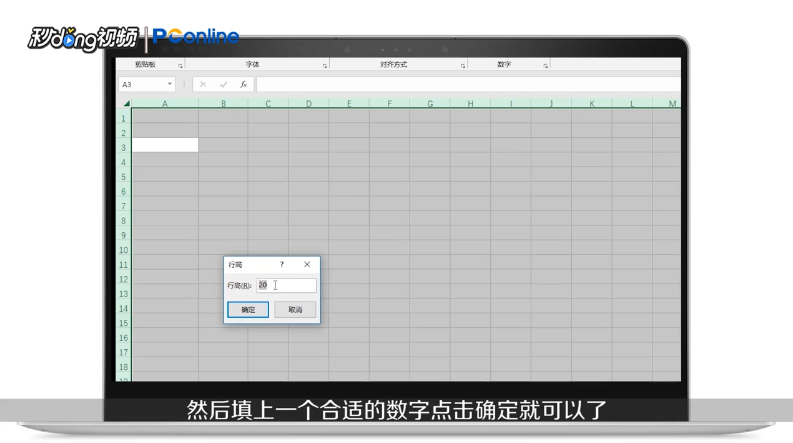793x443 pixels.
Task: Open help in 行高 dialog
Action: coord(282,264)
